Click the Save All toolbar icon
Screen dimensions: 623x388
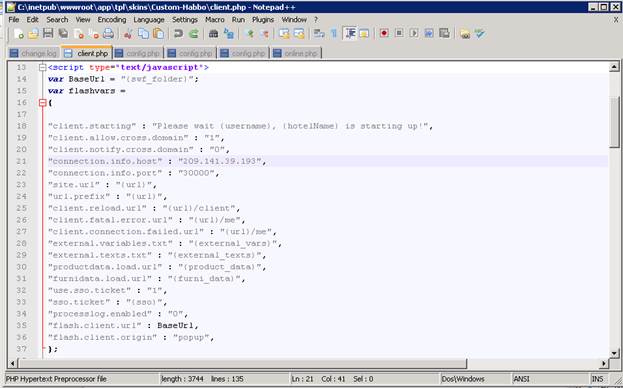[63, 34]
